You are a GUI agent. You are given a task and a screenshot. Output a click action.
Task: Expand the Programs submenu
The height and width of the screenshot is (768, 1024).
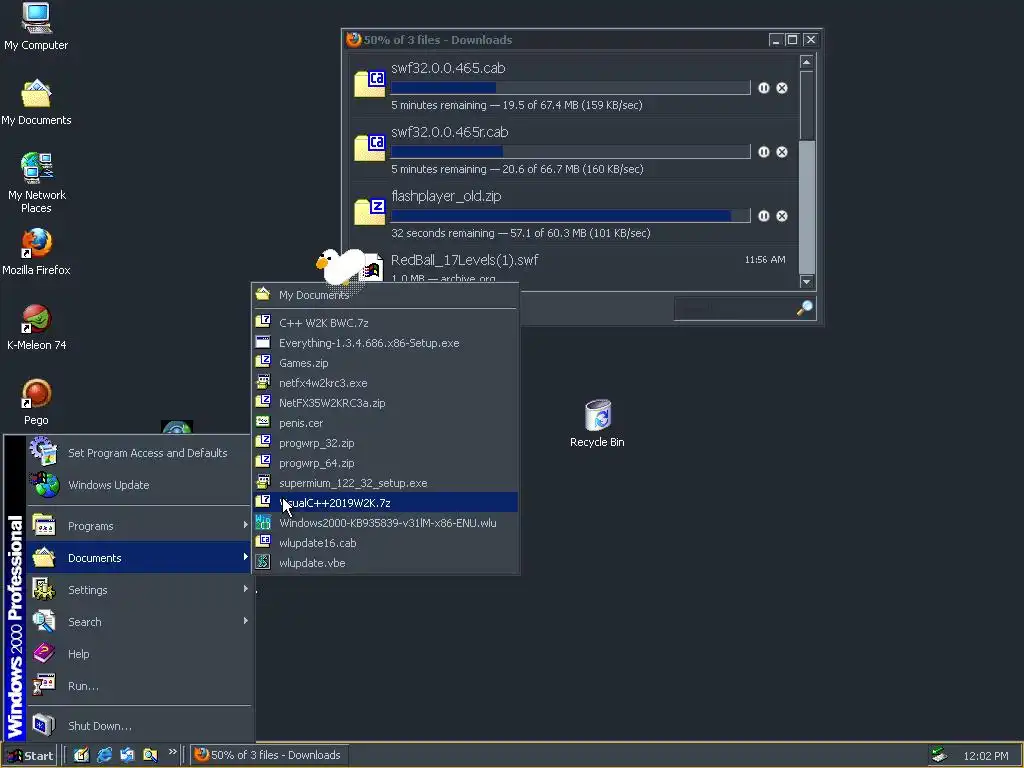pyautogui.click(x=139, y=526)
